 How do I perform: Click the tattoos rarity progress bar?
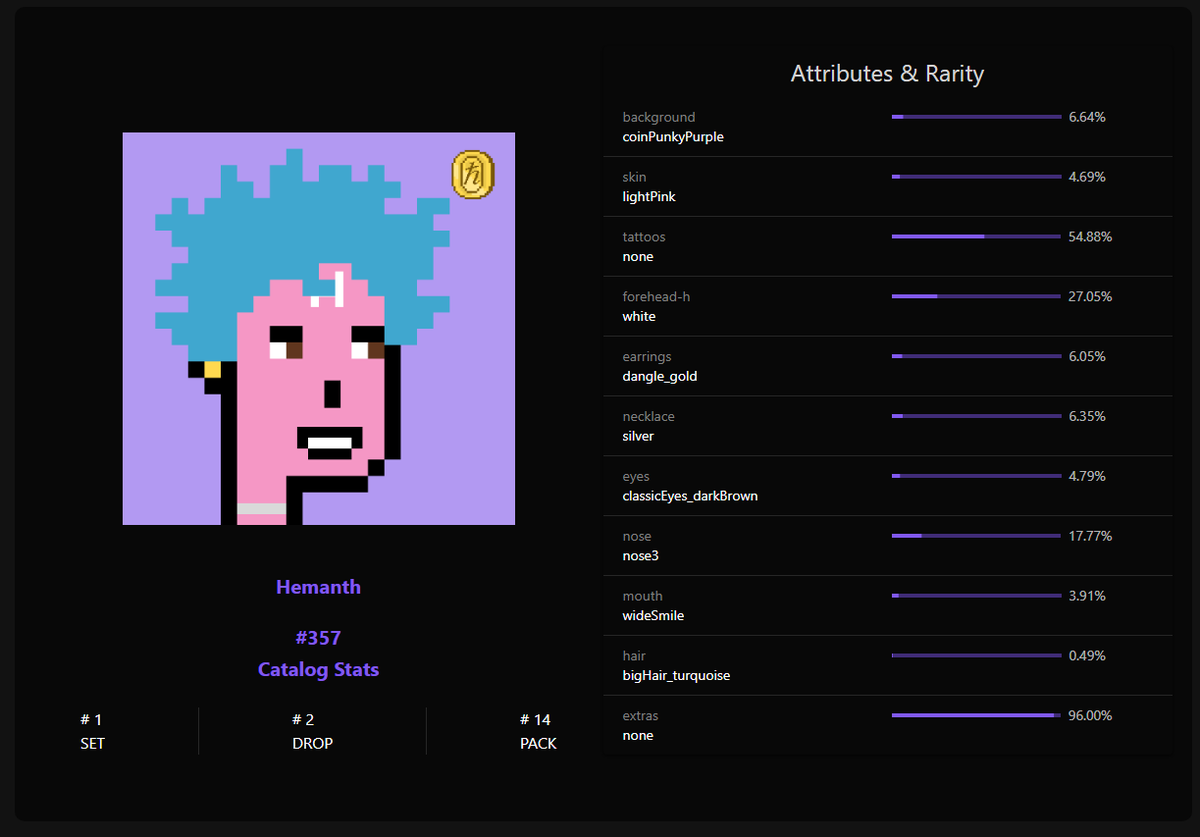click(x=977, y=237)
